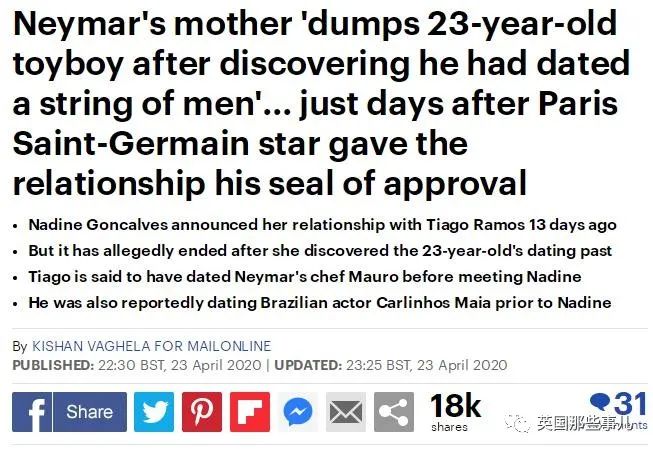Send the article through Facebook Messenger icon

[x=298, y=411]
